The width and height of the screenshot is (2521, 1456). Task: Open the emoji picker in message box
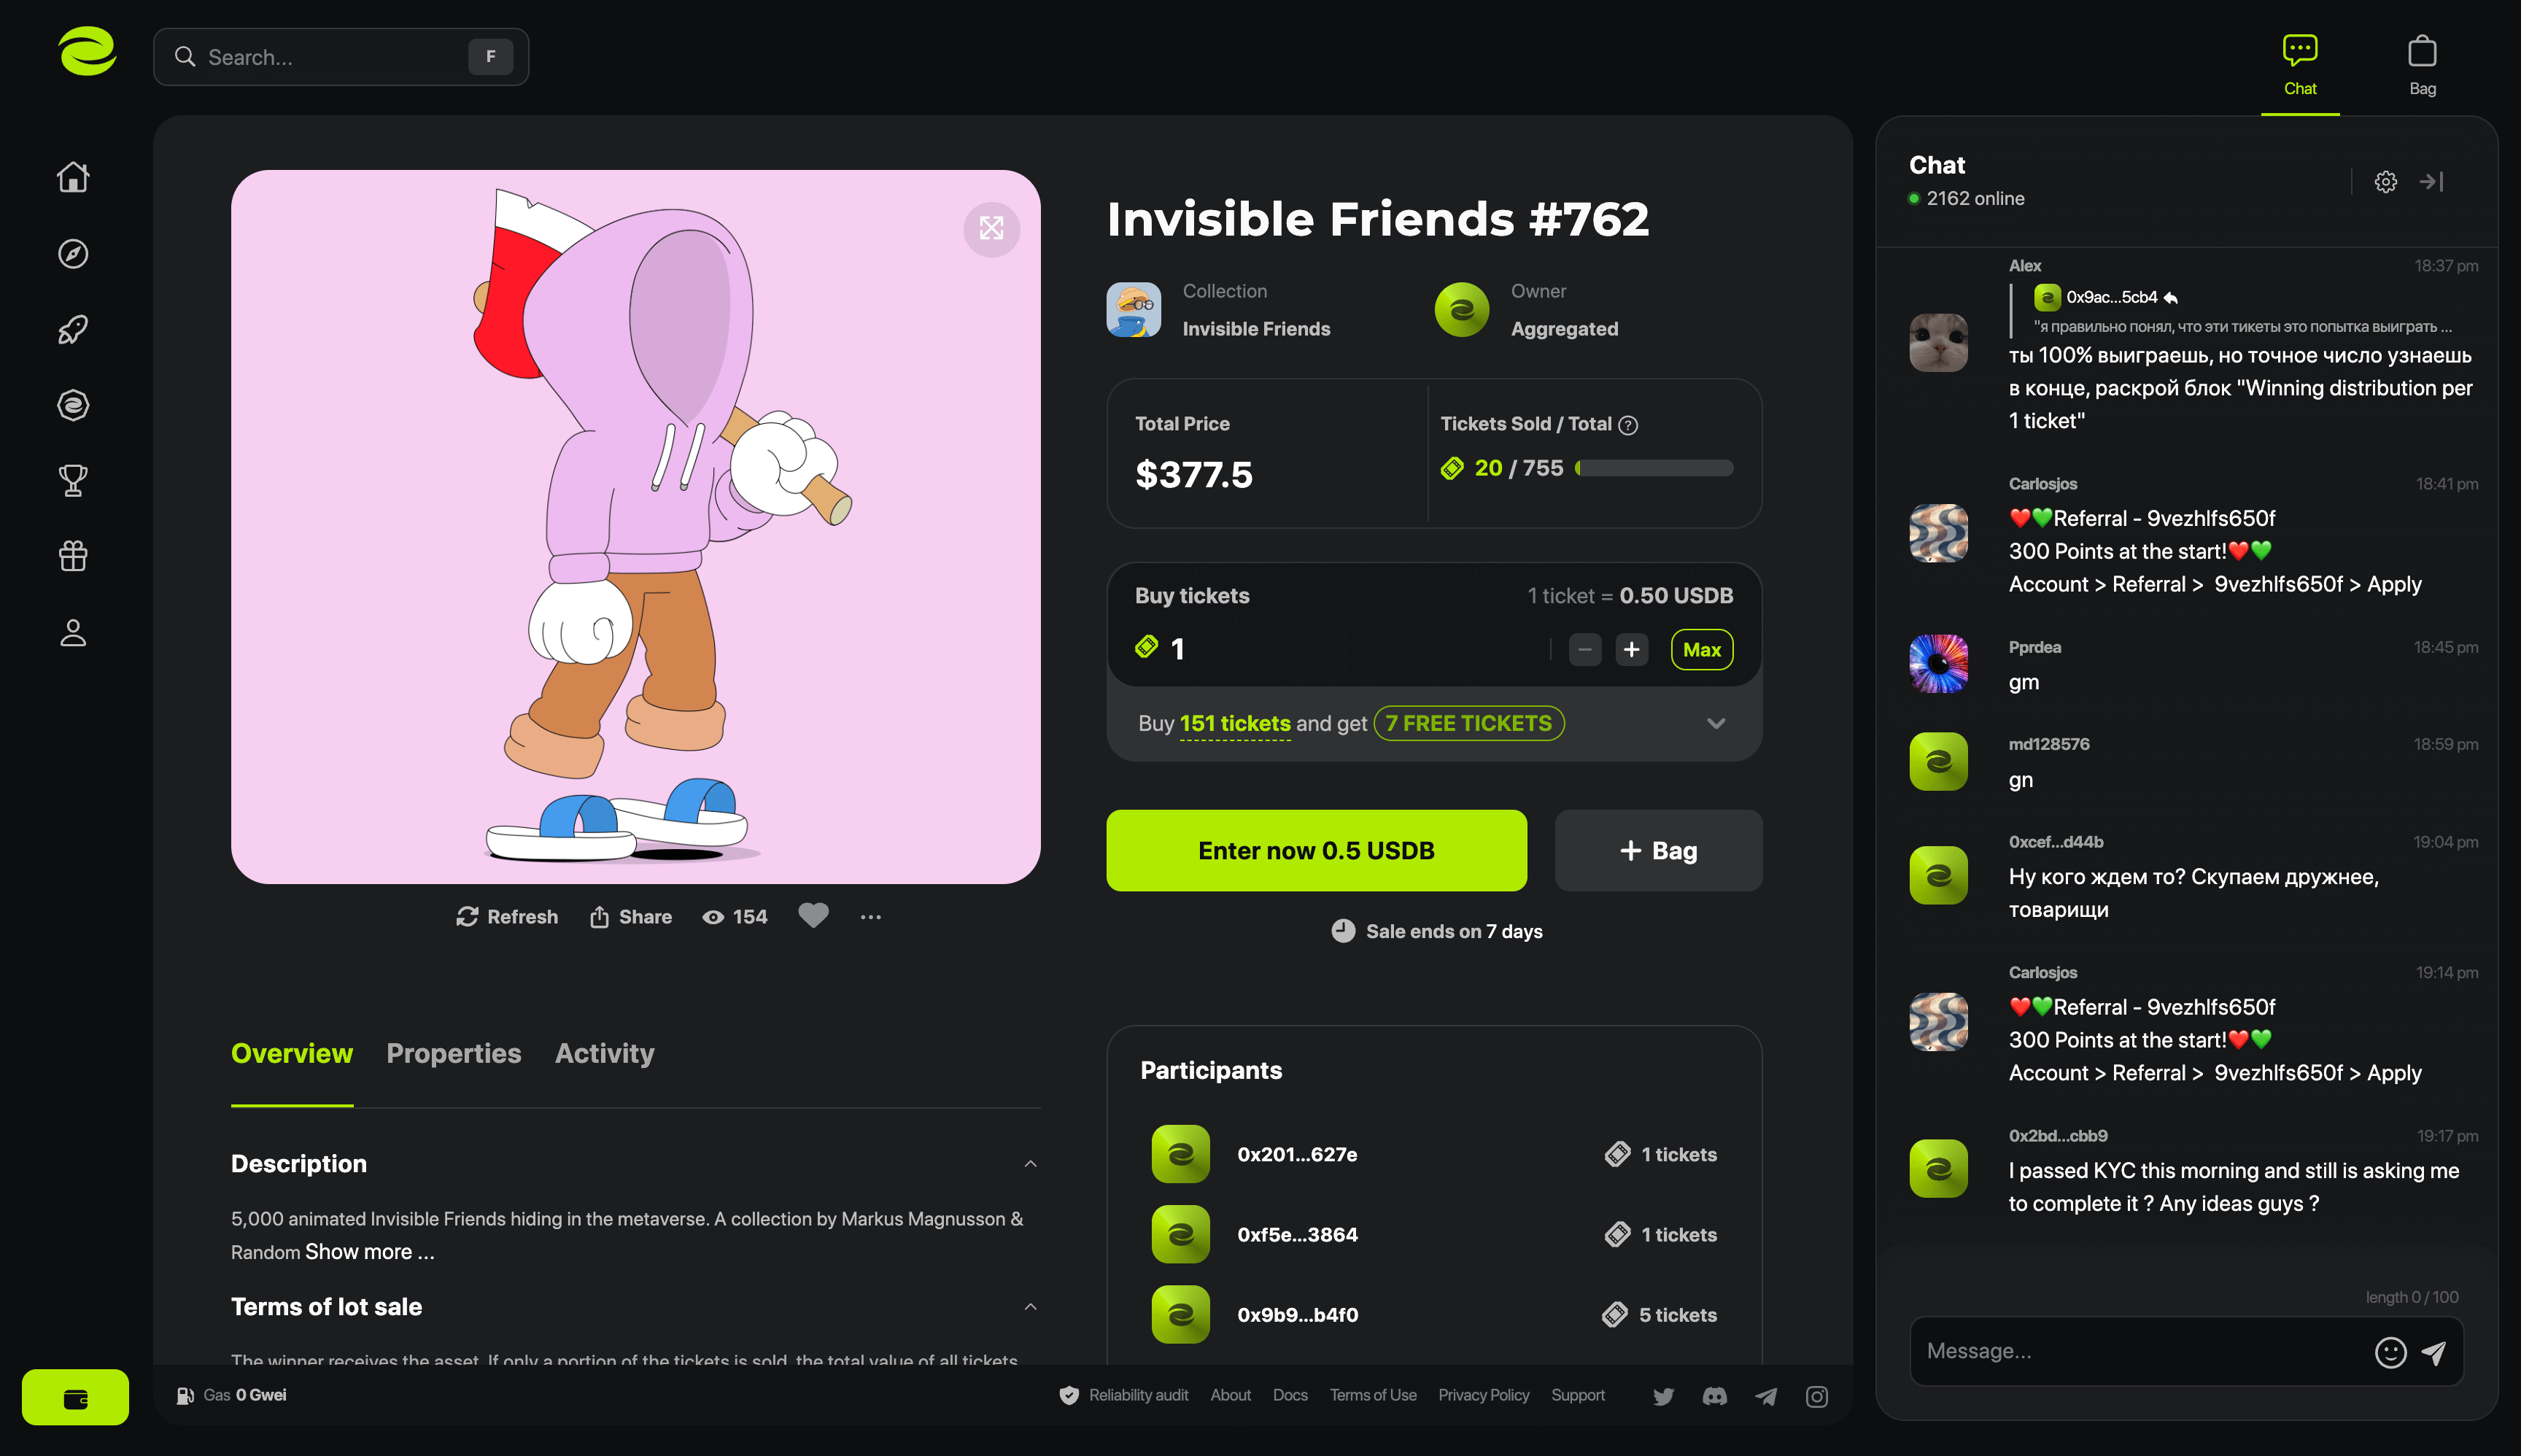pyautogui.click(x=2390, y=1352)
